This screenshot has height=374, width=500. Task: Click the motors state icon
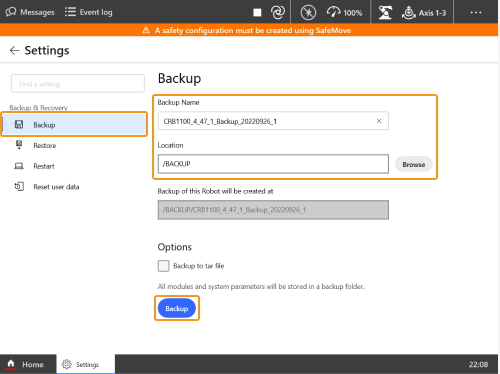pyautogui.click(x=308, y=13)
